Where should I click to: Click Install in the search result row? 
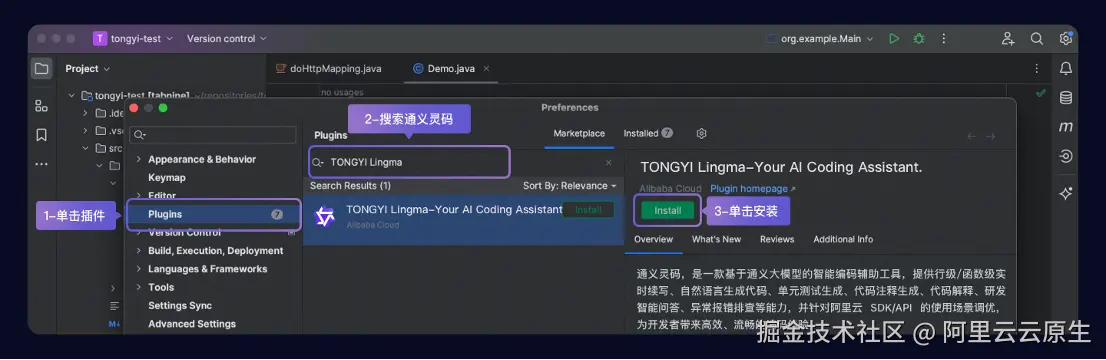tap(588, 210)
